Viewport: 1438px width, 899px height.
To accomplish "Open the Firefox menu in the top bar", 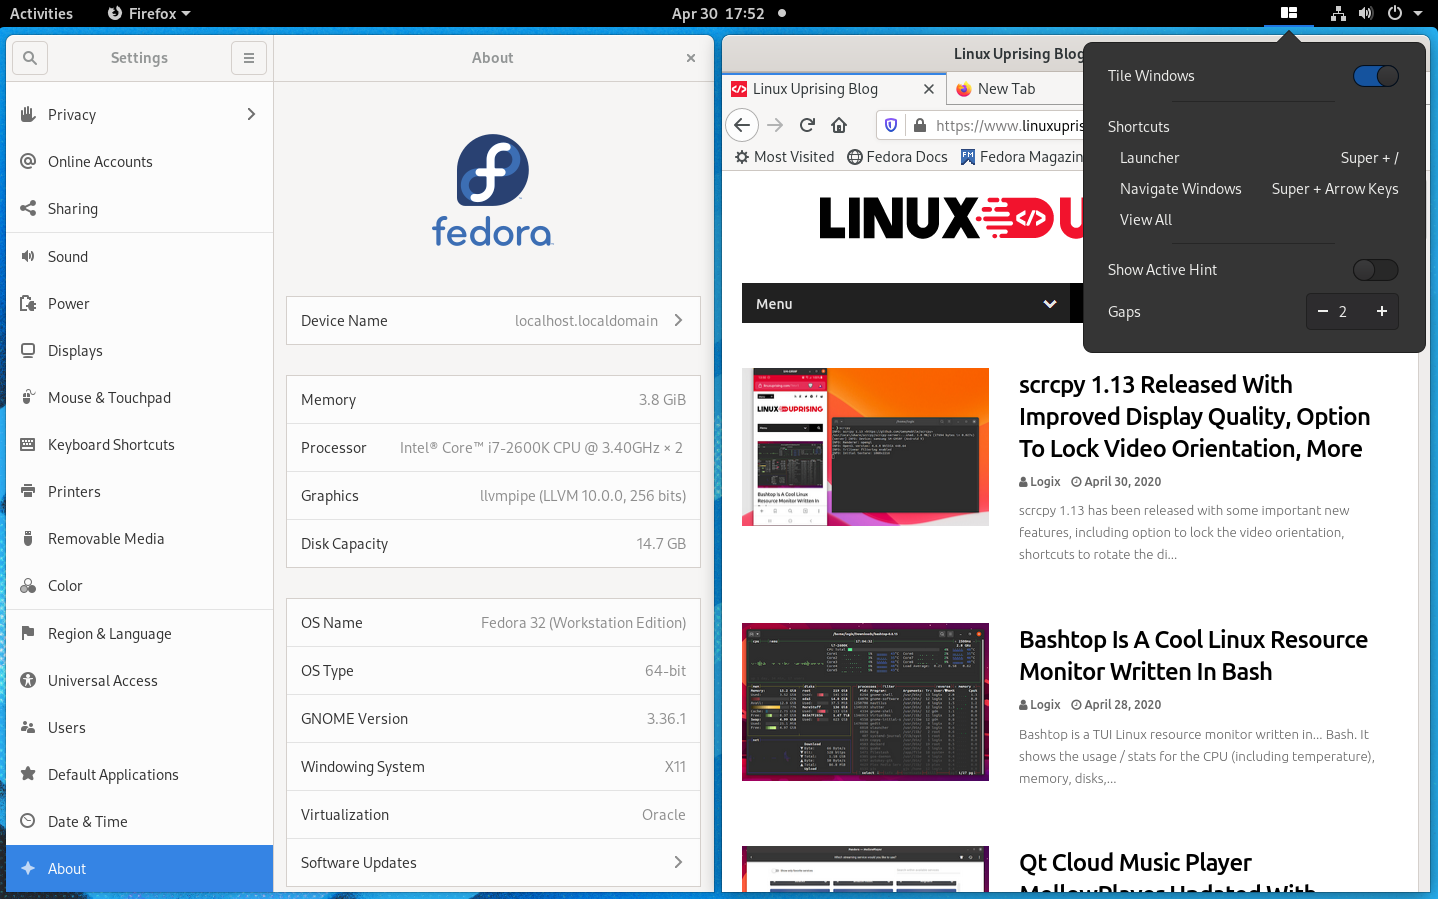I will [146, 13].
